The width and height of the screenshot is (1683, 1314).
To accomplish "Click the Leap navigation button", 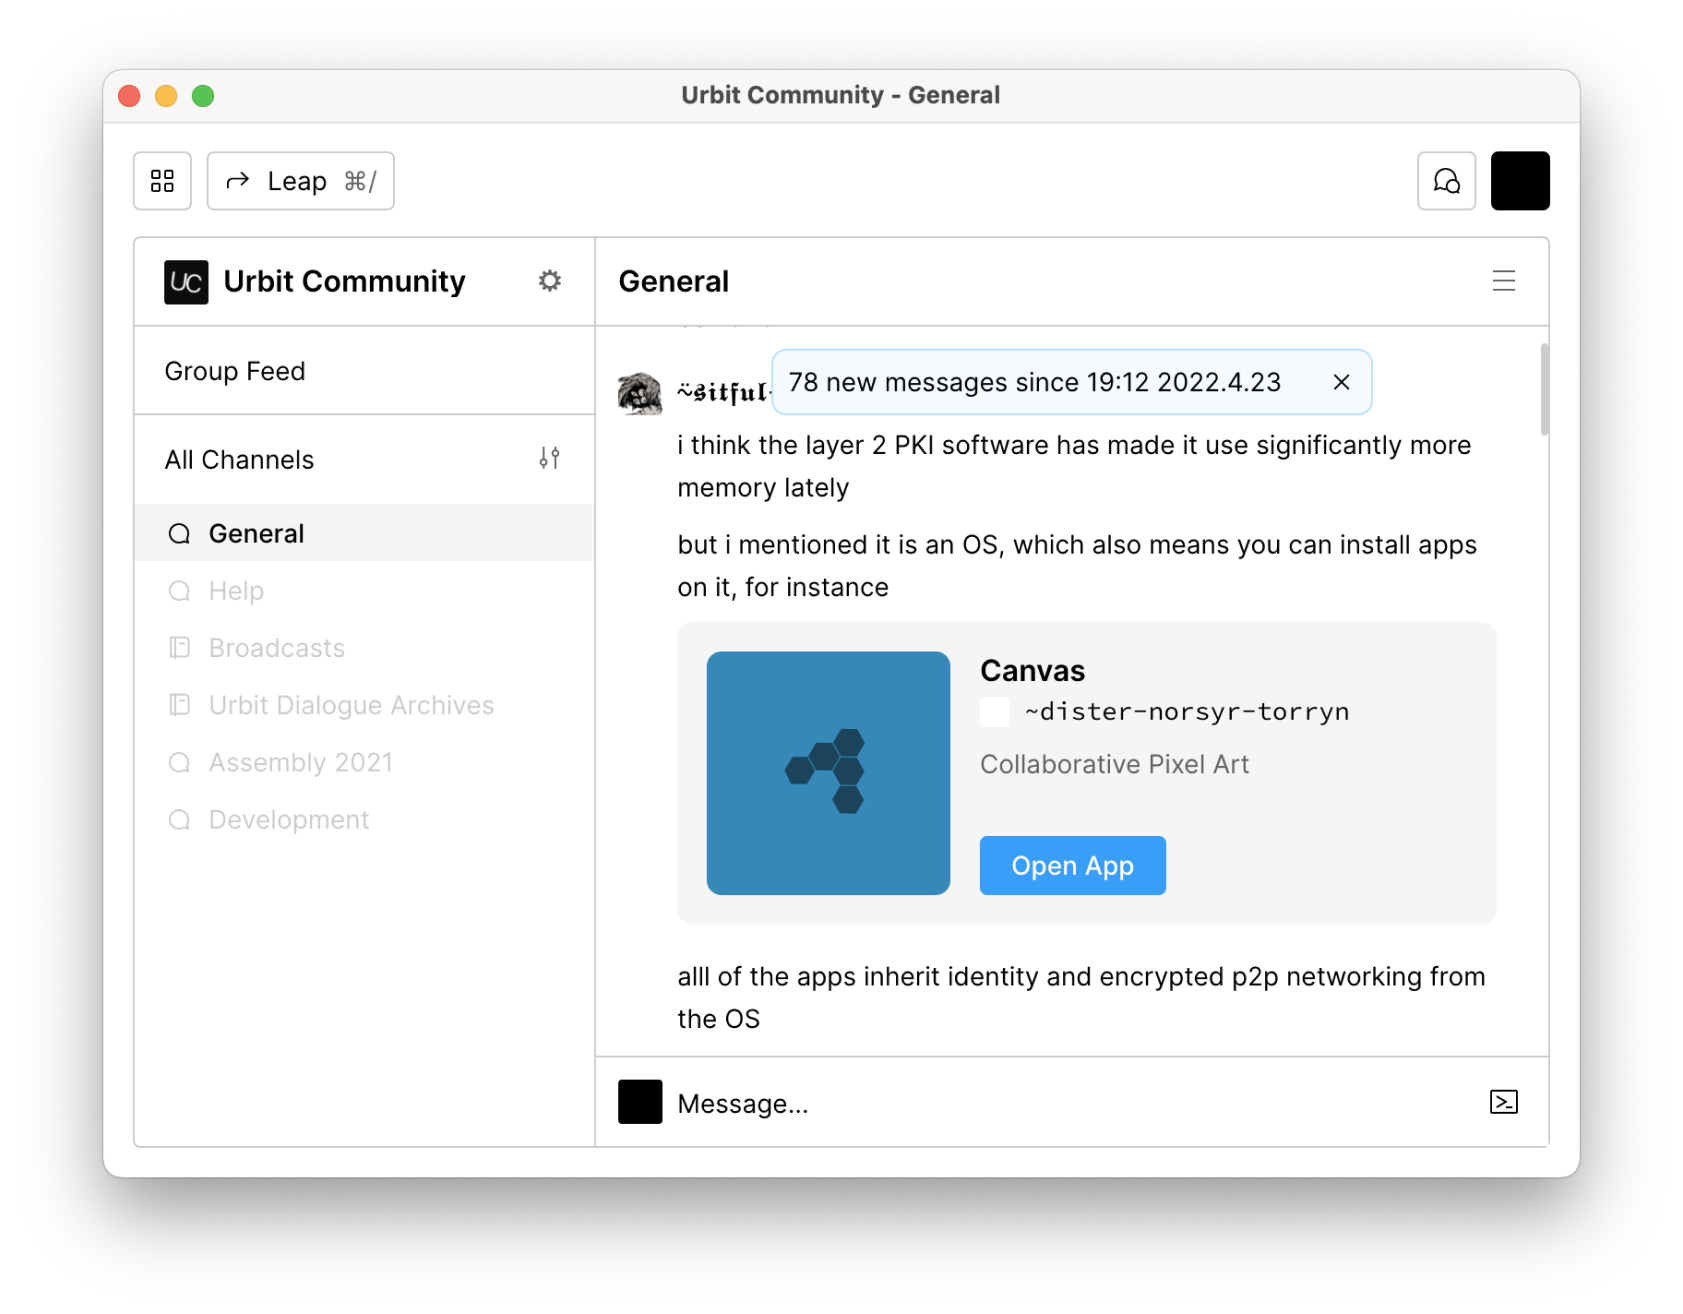I will coord(300,181).
